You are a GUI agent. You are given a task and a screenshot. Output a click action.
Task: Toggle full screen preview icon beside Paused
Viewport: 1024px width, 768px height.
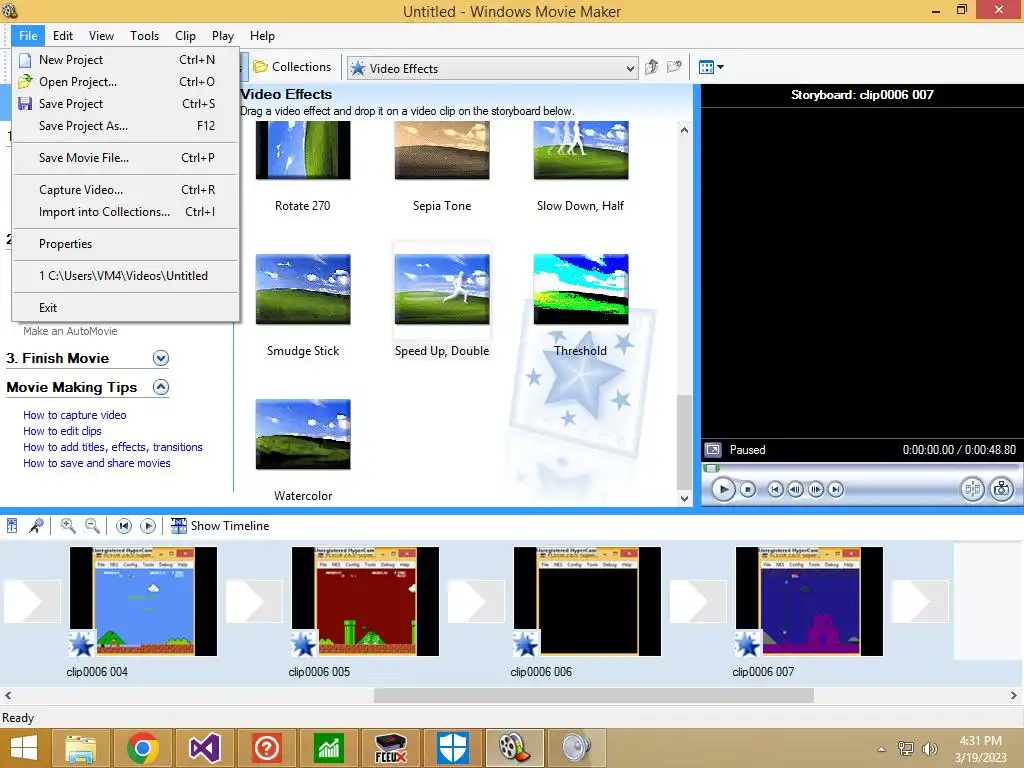coord(713,449)
